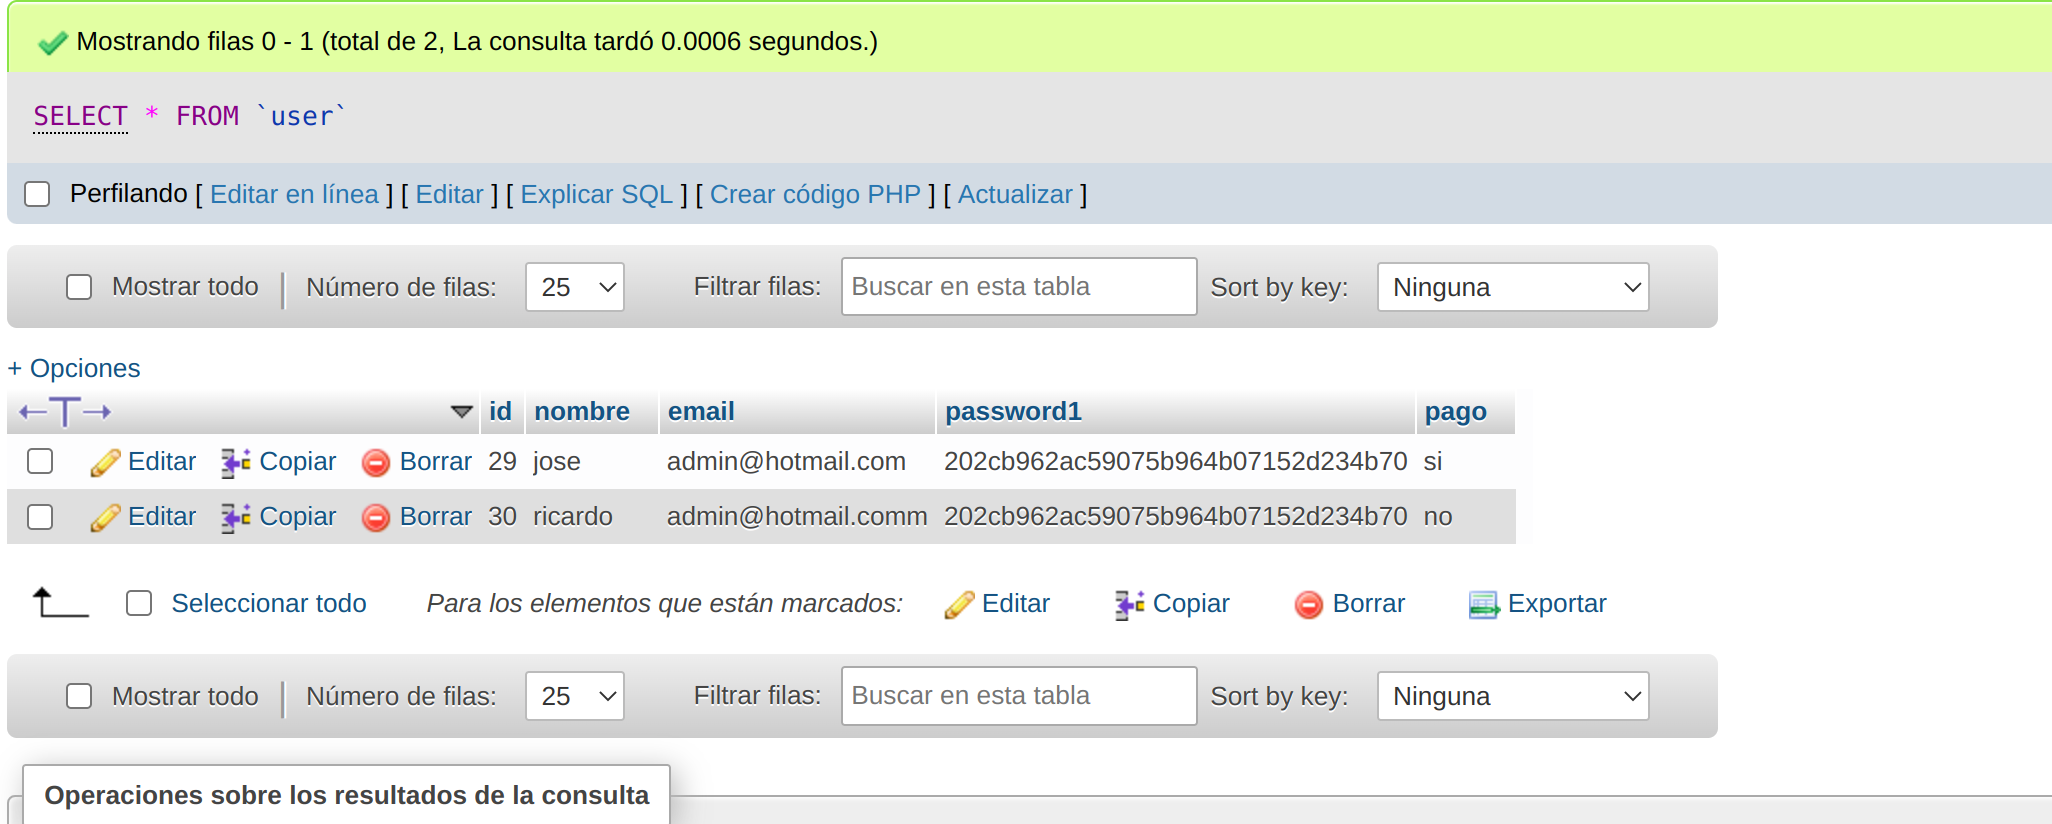Click the red delete icon in ricardo's row
Screen dimensions: 2052x824
click(376, 517)
